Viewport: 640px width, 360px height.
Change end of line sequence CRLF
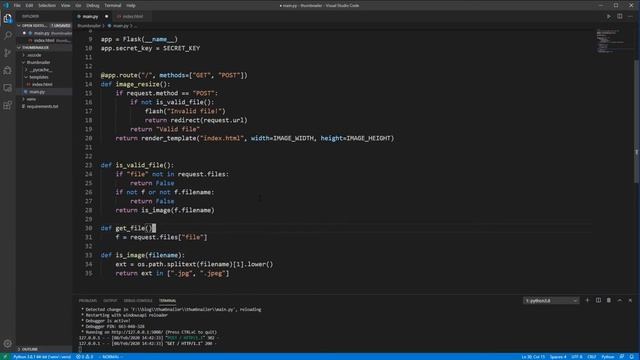click(591, 357)
